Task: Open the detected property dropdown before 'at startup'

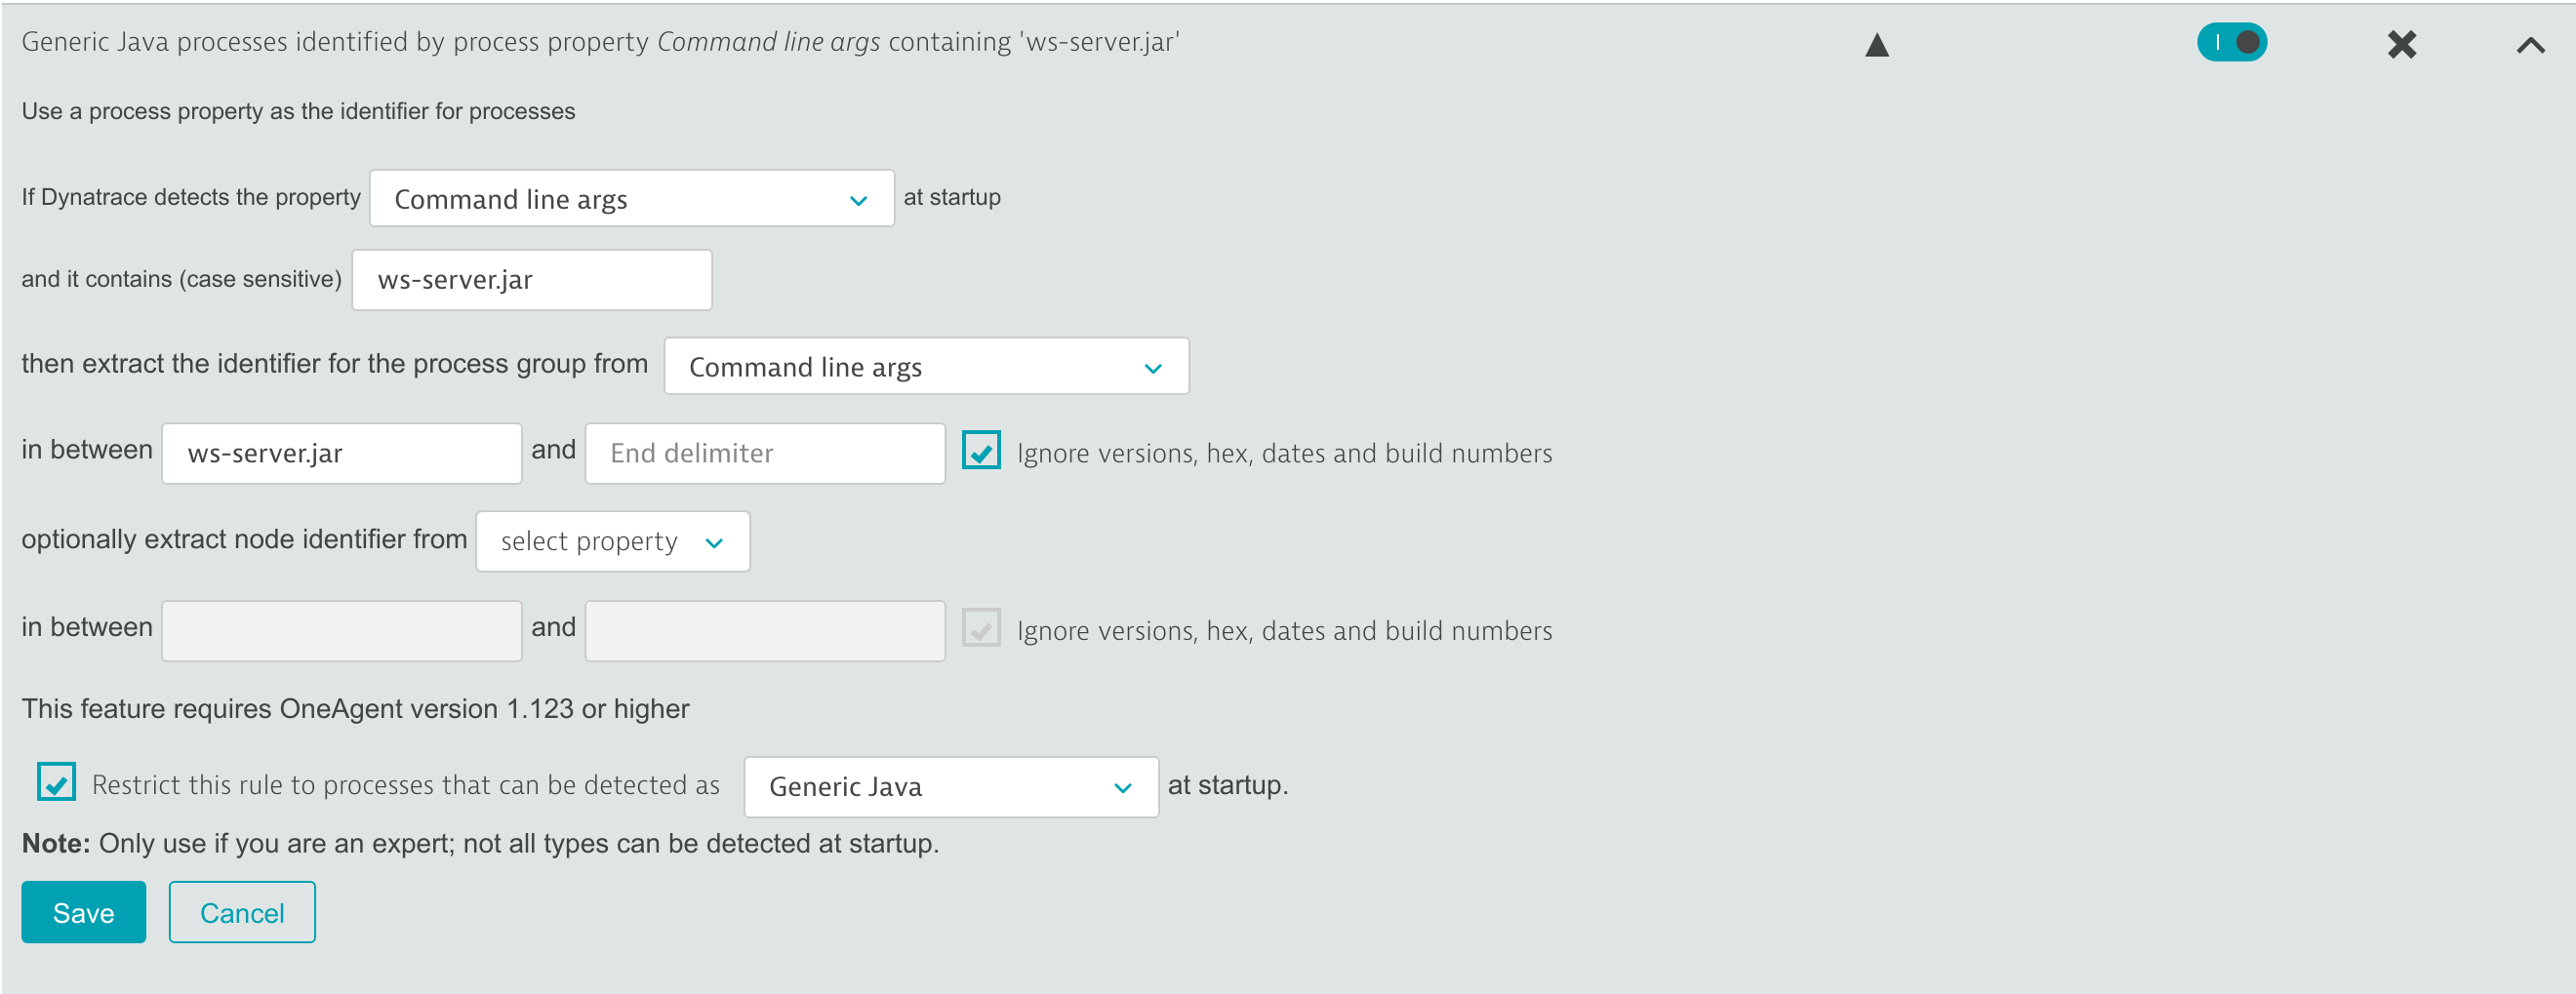Action: click(631, 199)
